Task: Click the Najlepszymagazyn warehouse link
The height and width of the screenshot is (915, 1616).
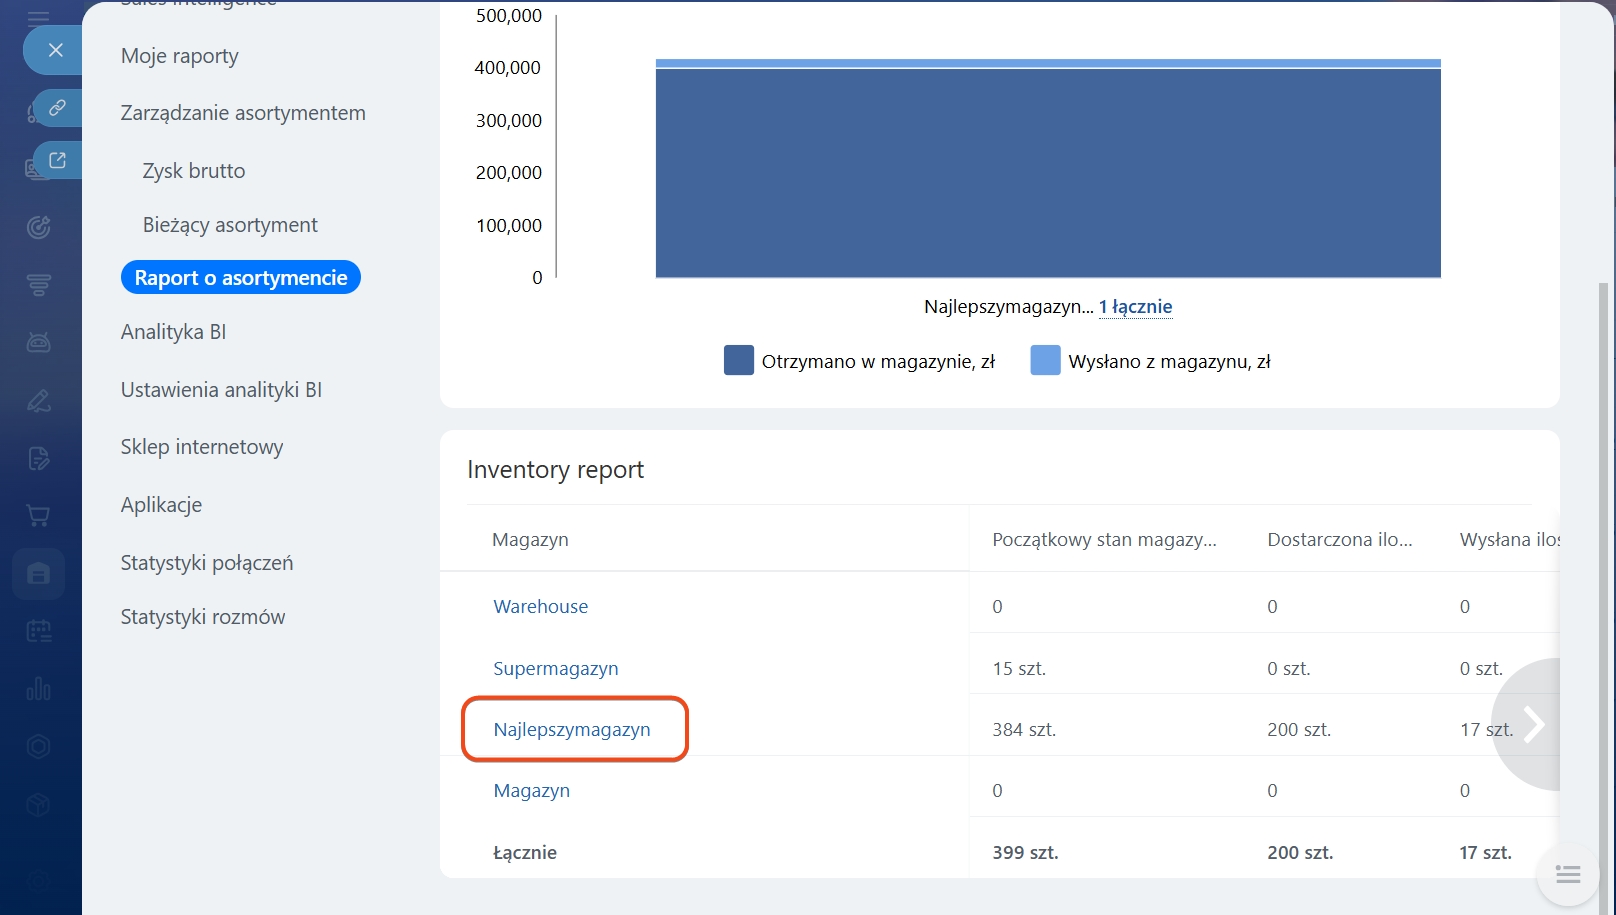Action: coord(572,730)
